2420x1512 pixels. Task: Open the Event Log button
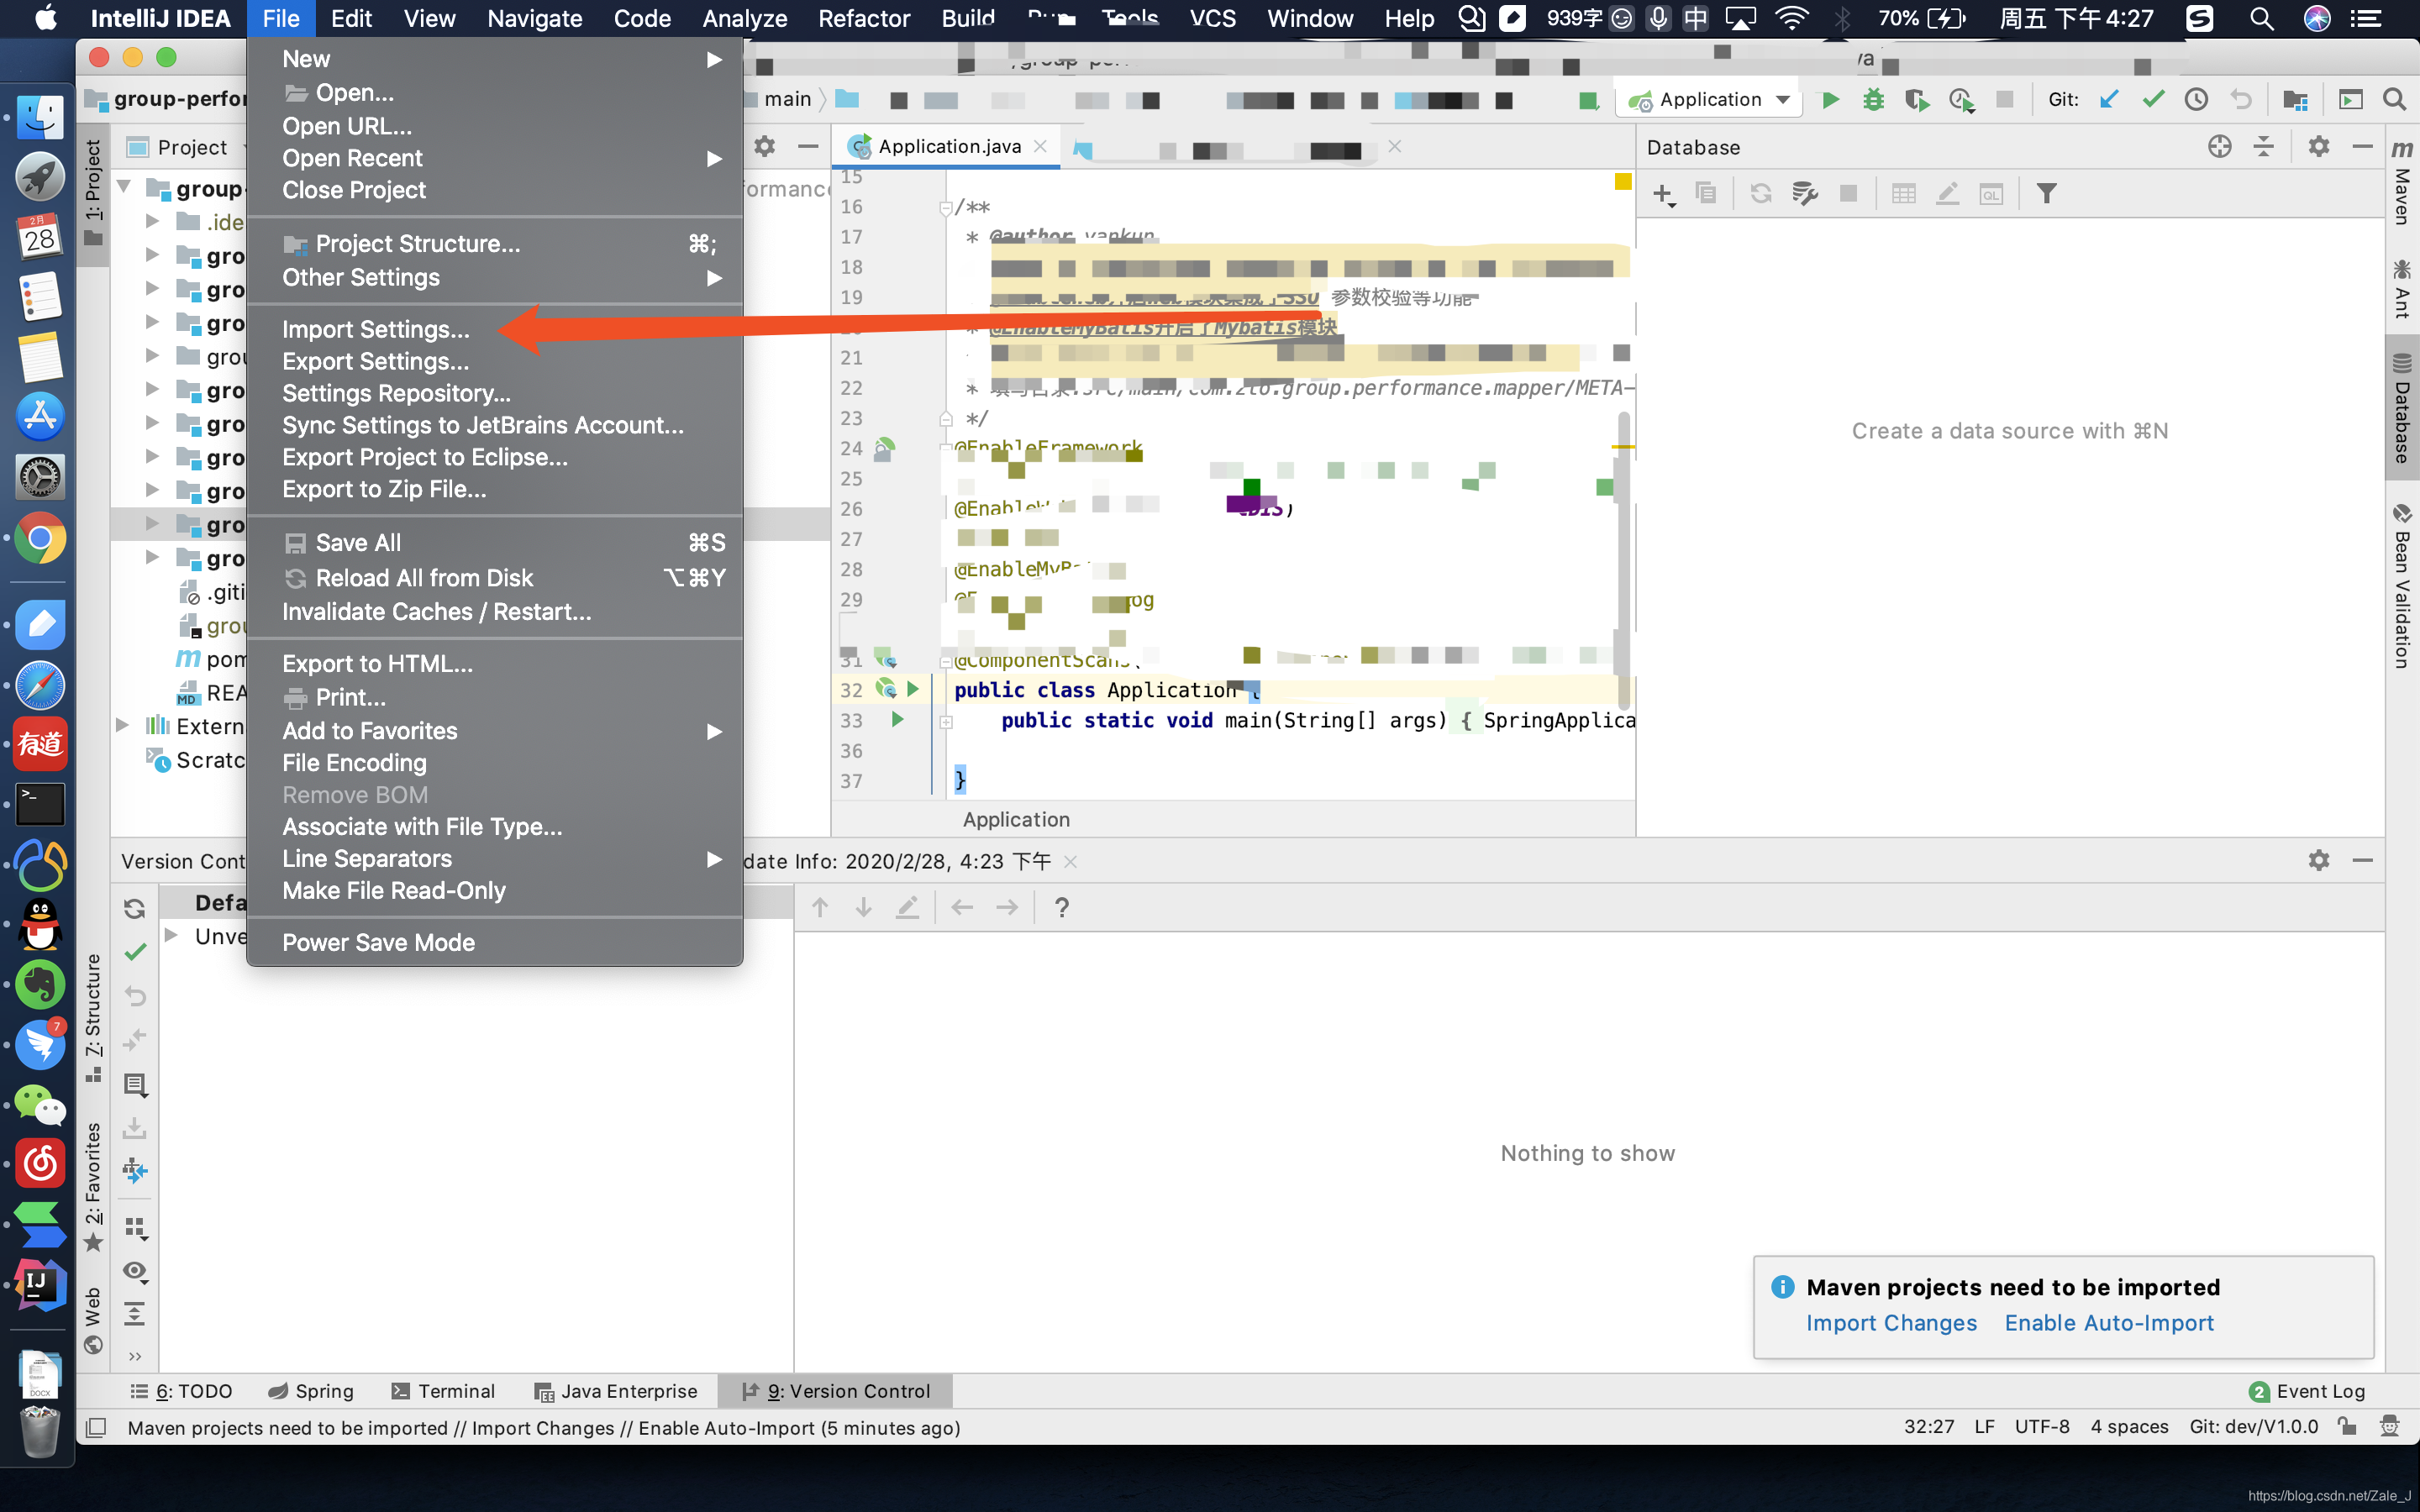(2308, 1391)
